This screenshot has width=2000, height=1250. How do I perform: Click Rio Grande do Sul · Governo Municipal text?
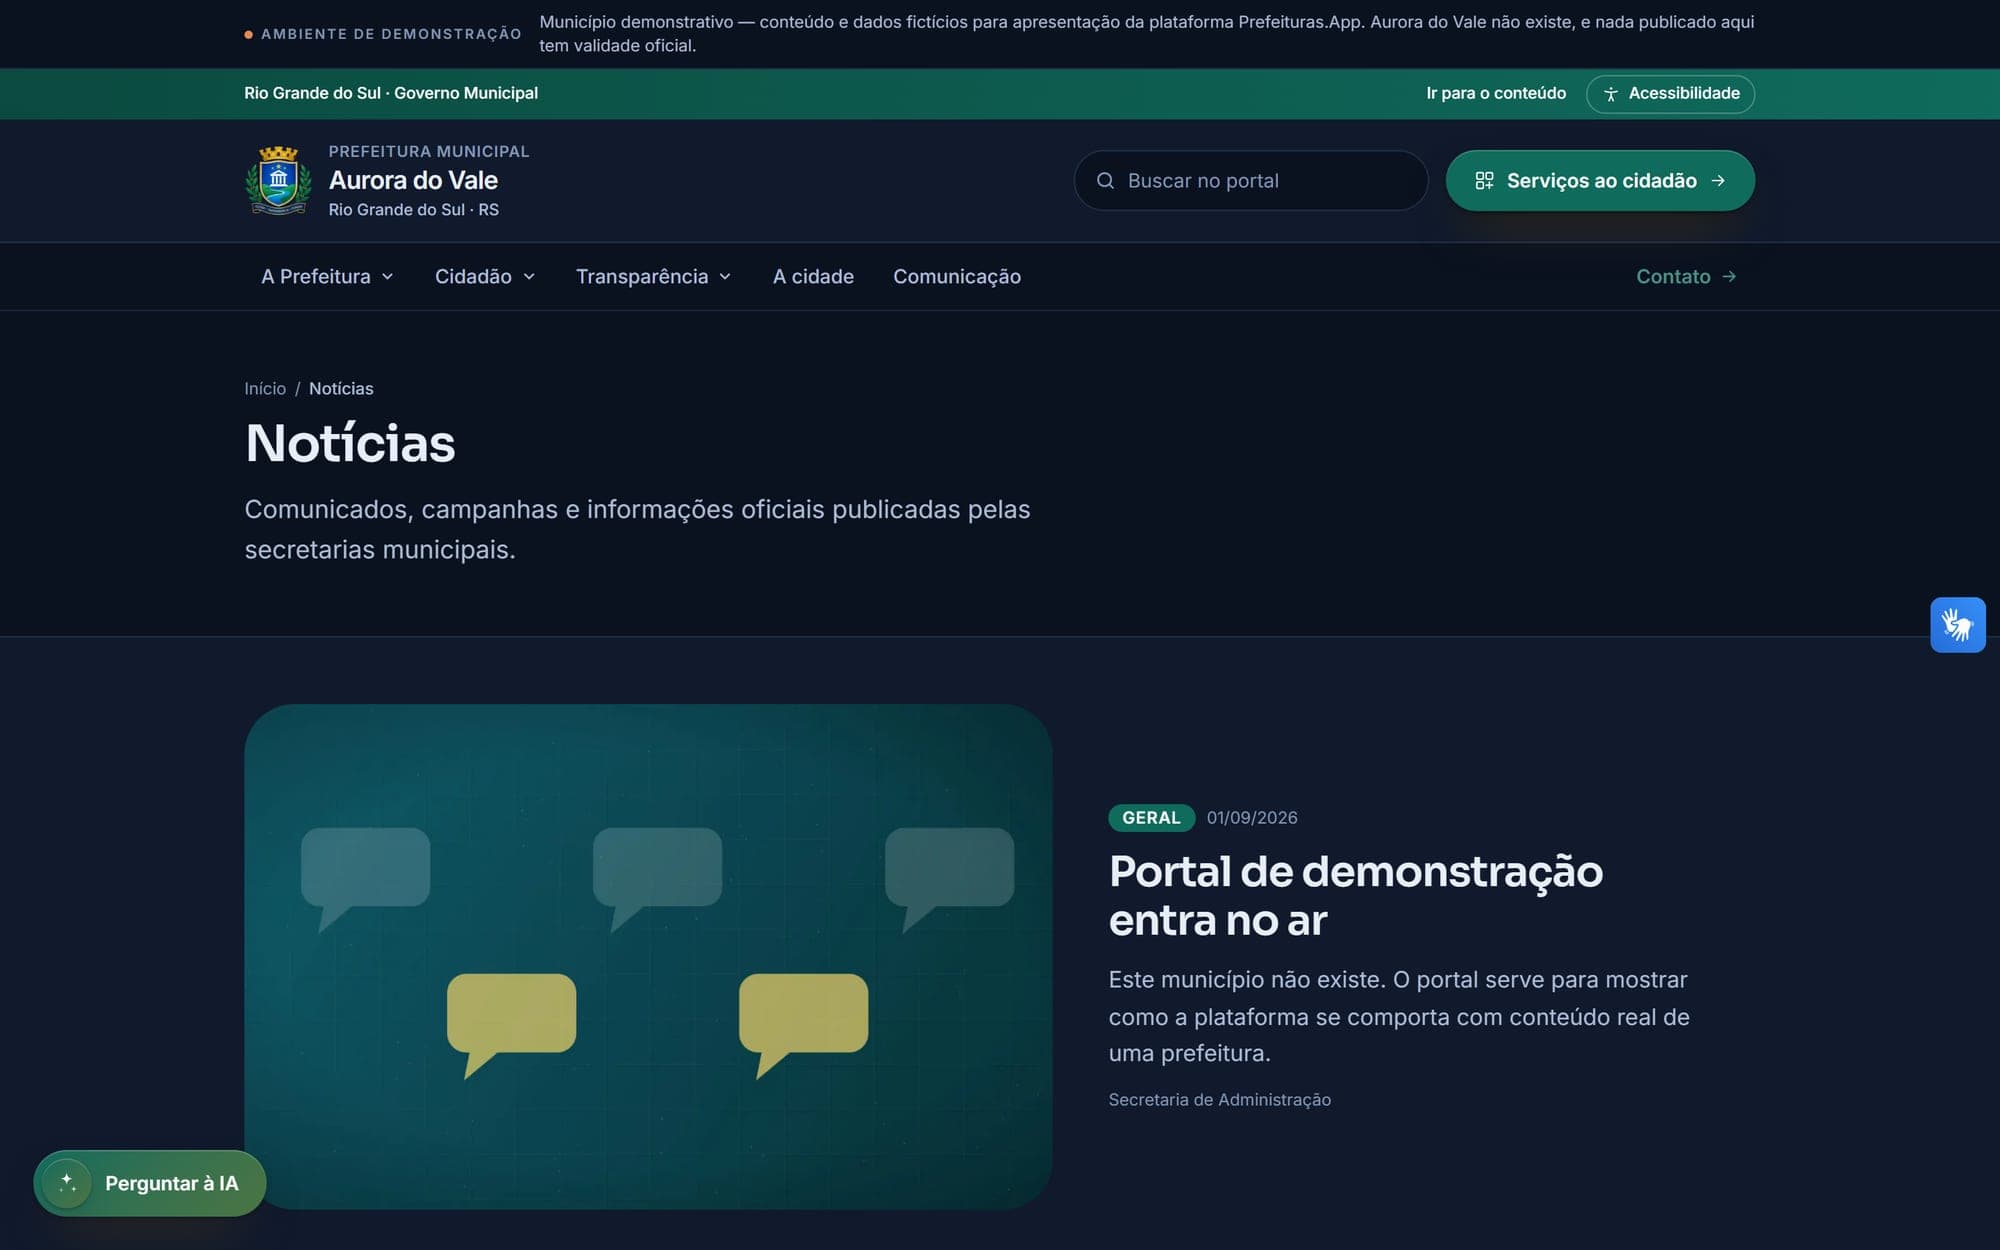click(391, 93)
